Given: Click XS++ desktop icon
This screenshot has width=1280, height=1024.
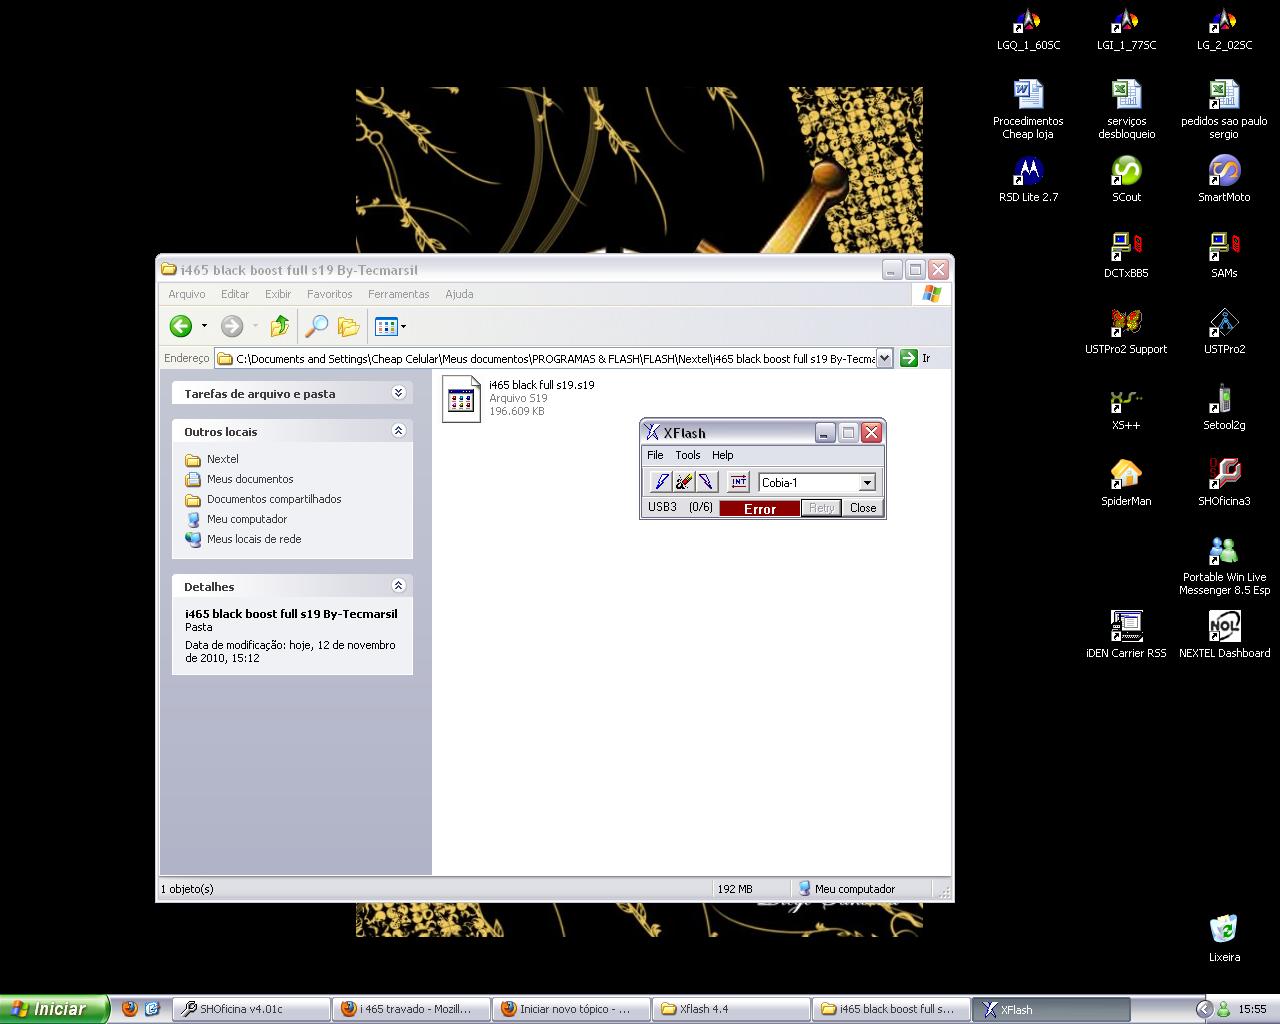Looking at the screenshot, I should coord(1126,408).
